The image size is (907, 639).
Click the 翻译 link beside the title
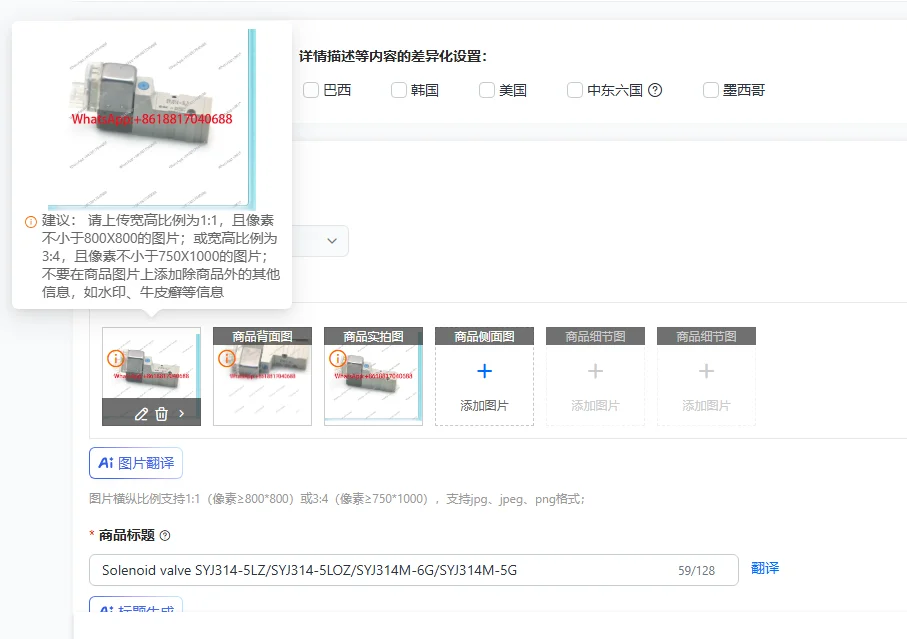[765, 568]
